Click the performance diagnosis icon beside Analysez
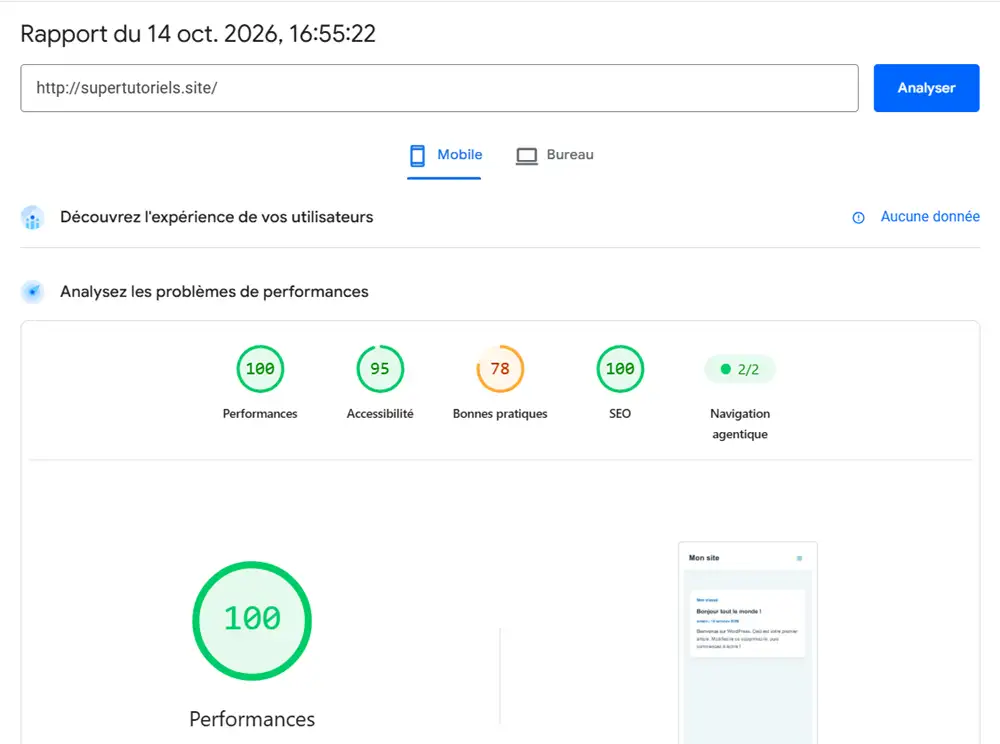Screen dimensions: 1000x744 click(33, 292)
